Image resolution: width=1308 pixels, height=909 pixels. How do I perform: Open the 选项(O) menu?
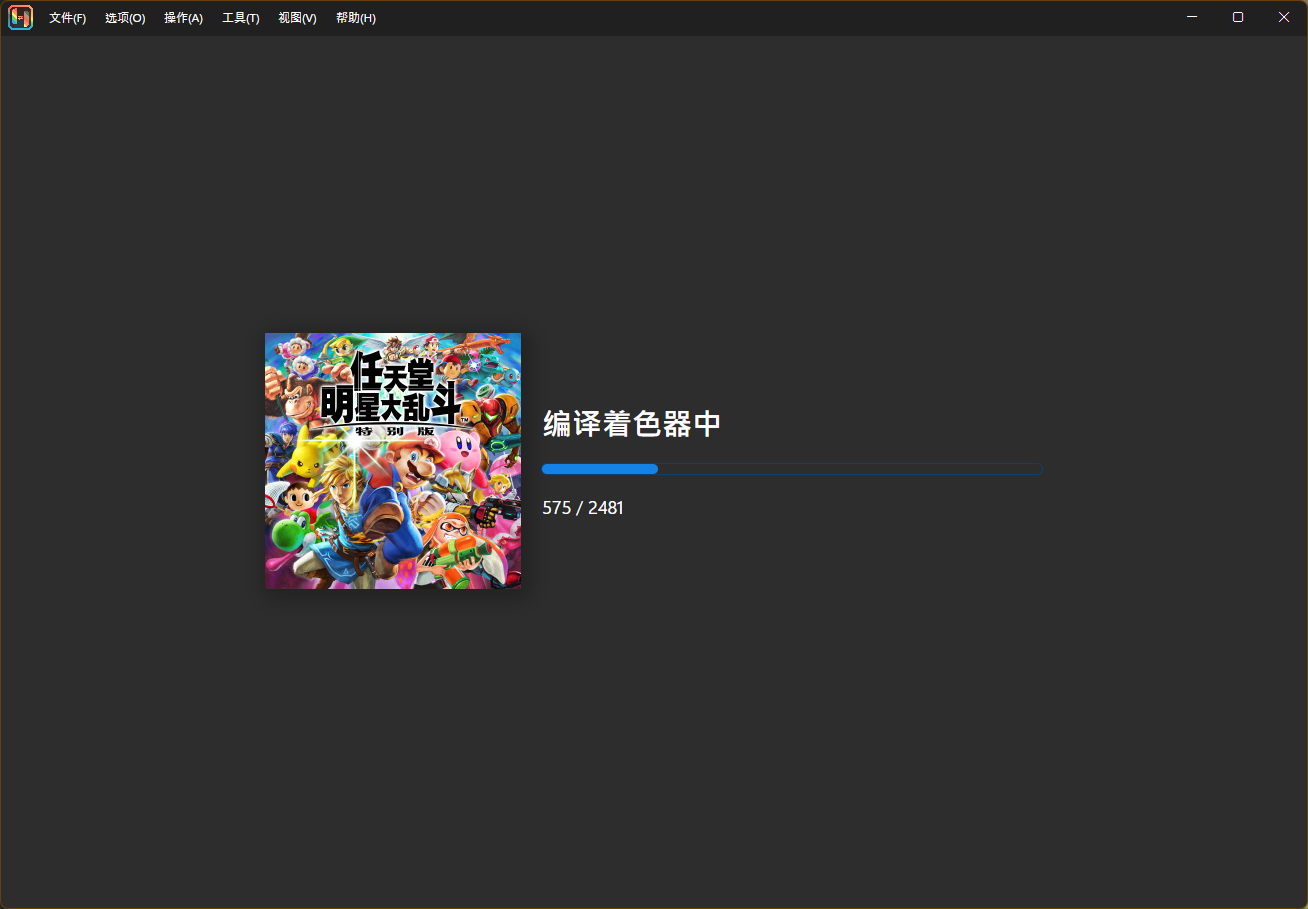125,18
